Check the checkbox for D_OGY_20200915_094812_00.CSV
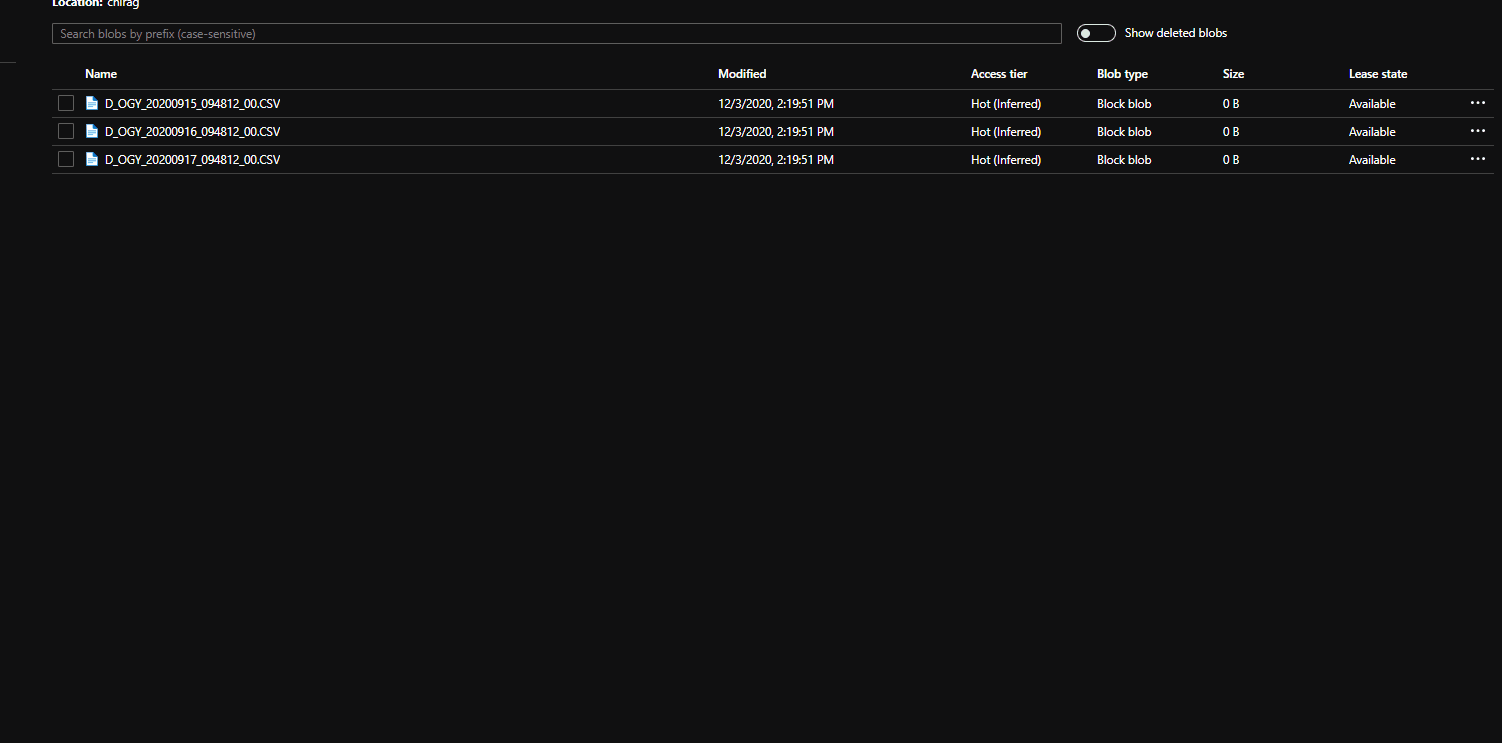 (65, 102)
